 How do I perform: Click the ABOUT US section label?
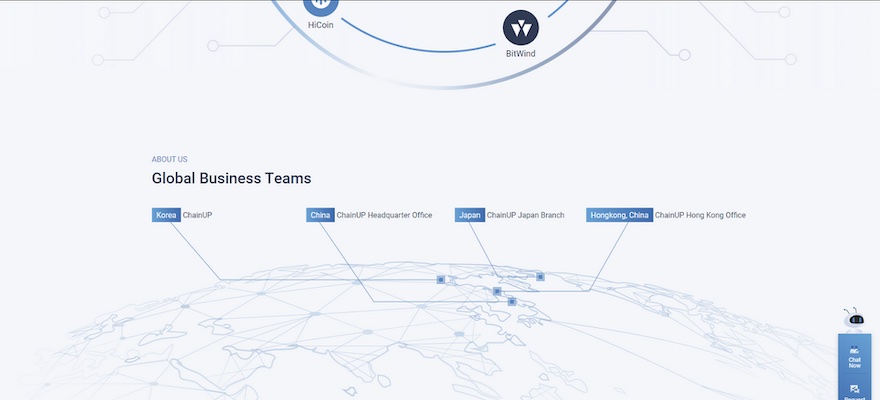point(169,159)
